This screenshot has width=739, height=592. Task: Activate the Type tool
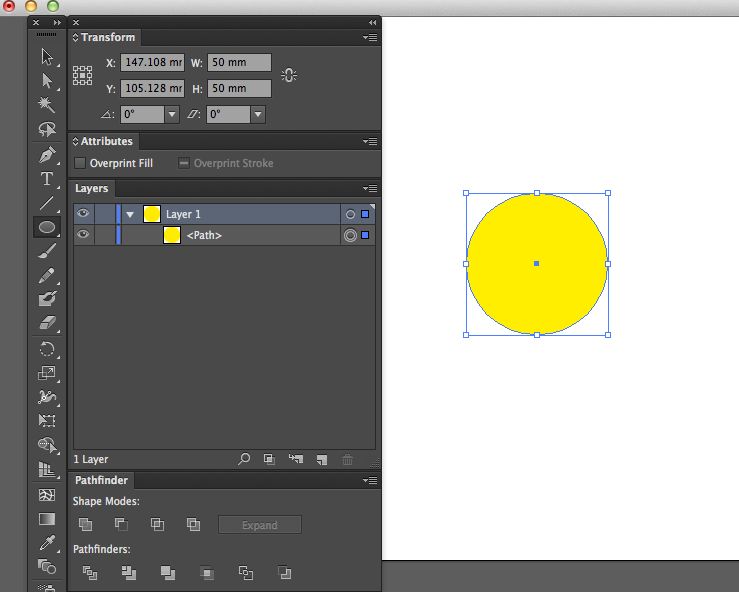[x=47, y=179]
